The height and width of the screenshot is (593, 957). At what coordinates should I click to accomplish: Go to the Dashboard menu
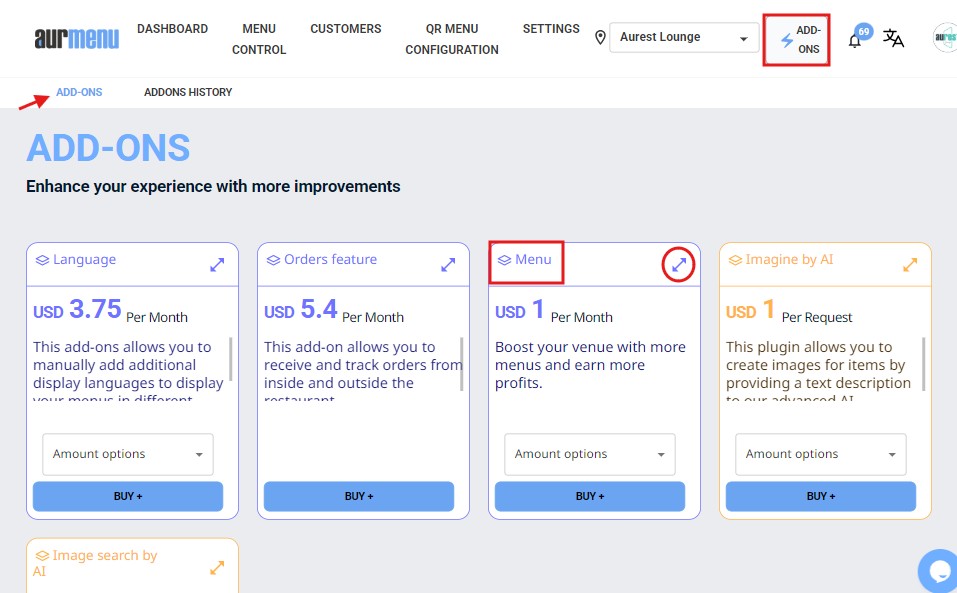pyautogui.click(x=172, y=29)
